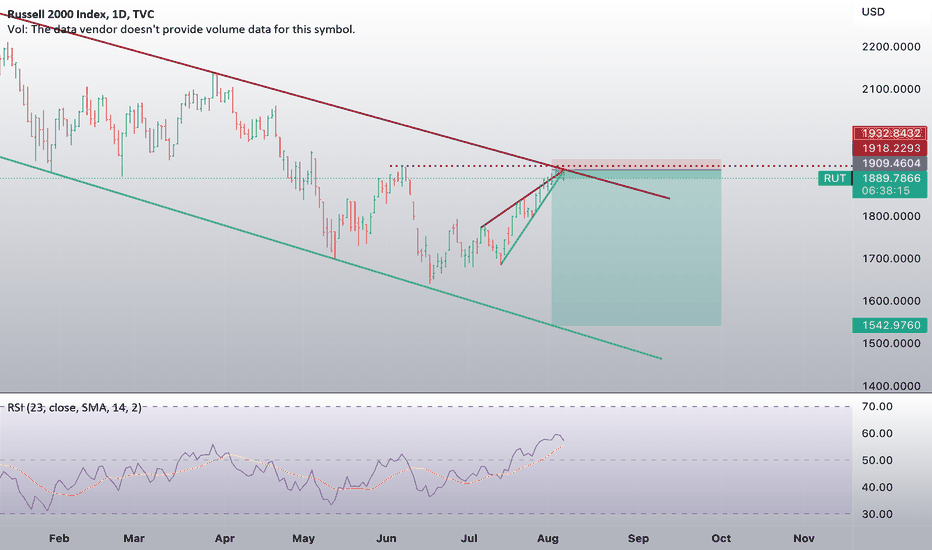Select the red dotted horizontal resistance line
Image resolution: width=932 pixels, height=550 pixels.
[621, 166]
